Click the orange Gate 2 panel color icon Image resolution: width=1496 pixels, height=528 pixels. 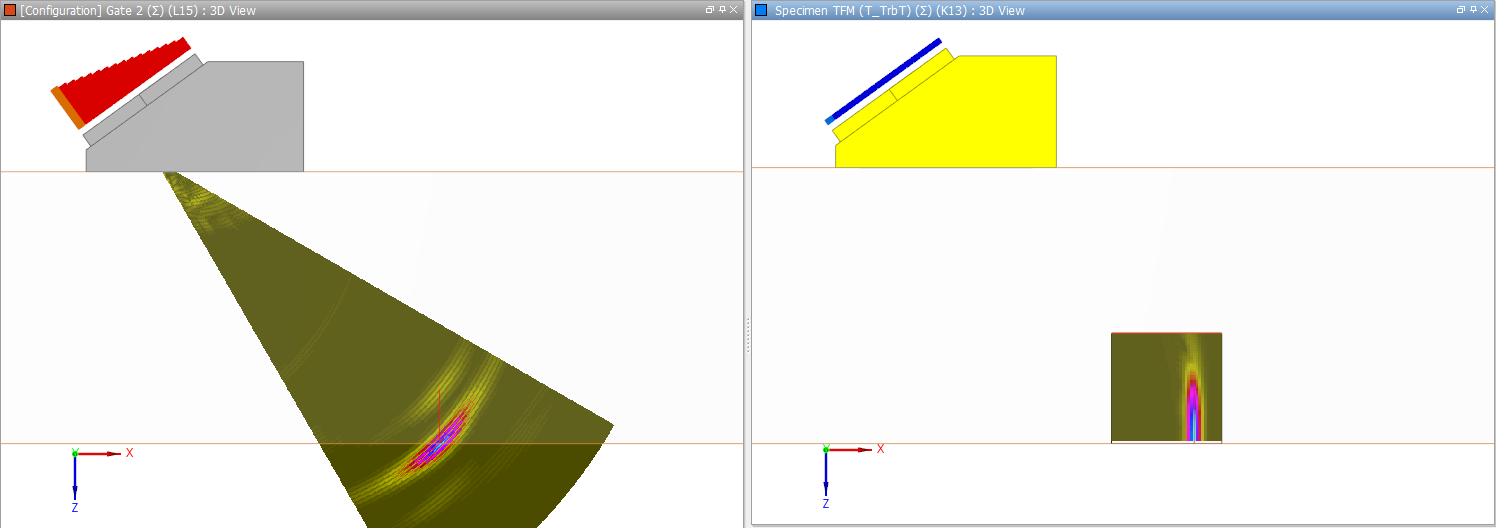pos(10,10)
